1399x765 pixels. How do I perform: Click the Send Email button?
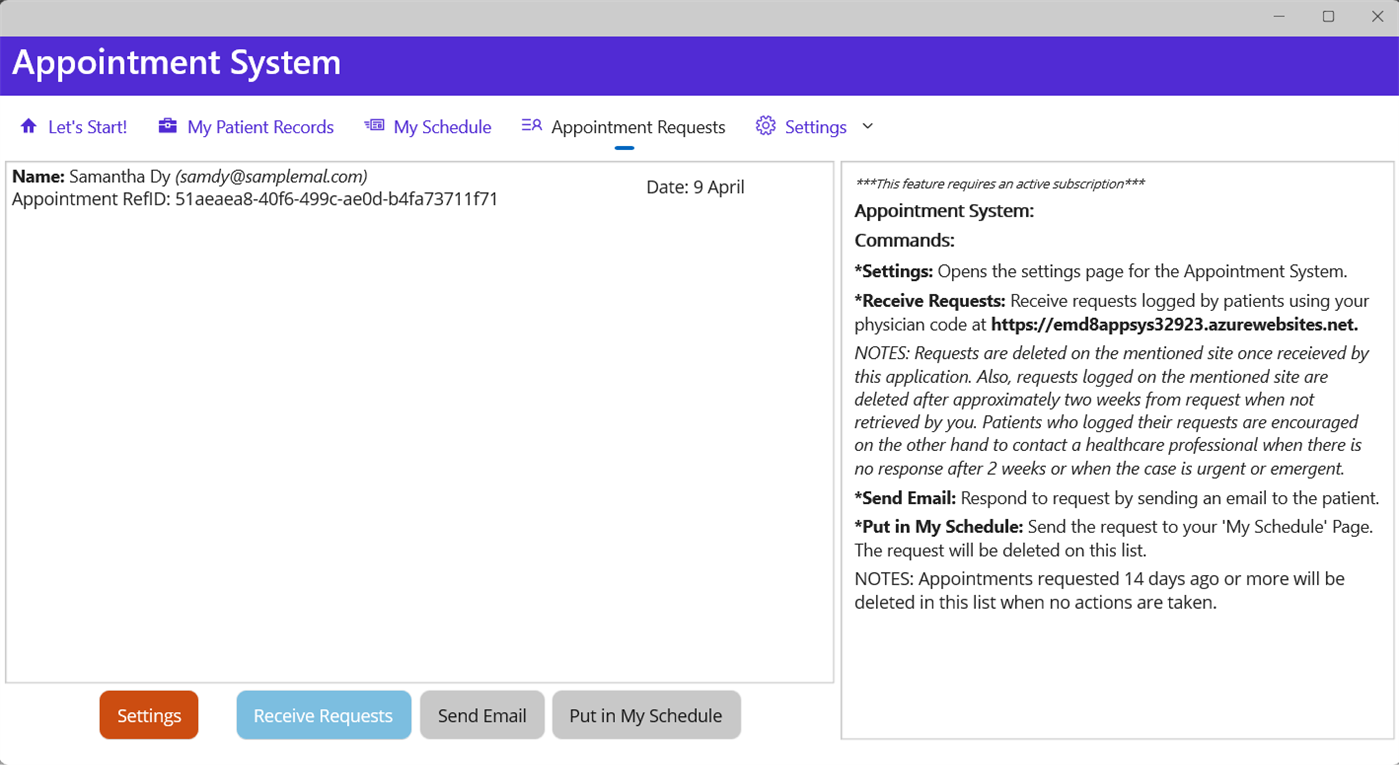[x=482, y=715]
